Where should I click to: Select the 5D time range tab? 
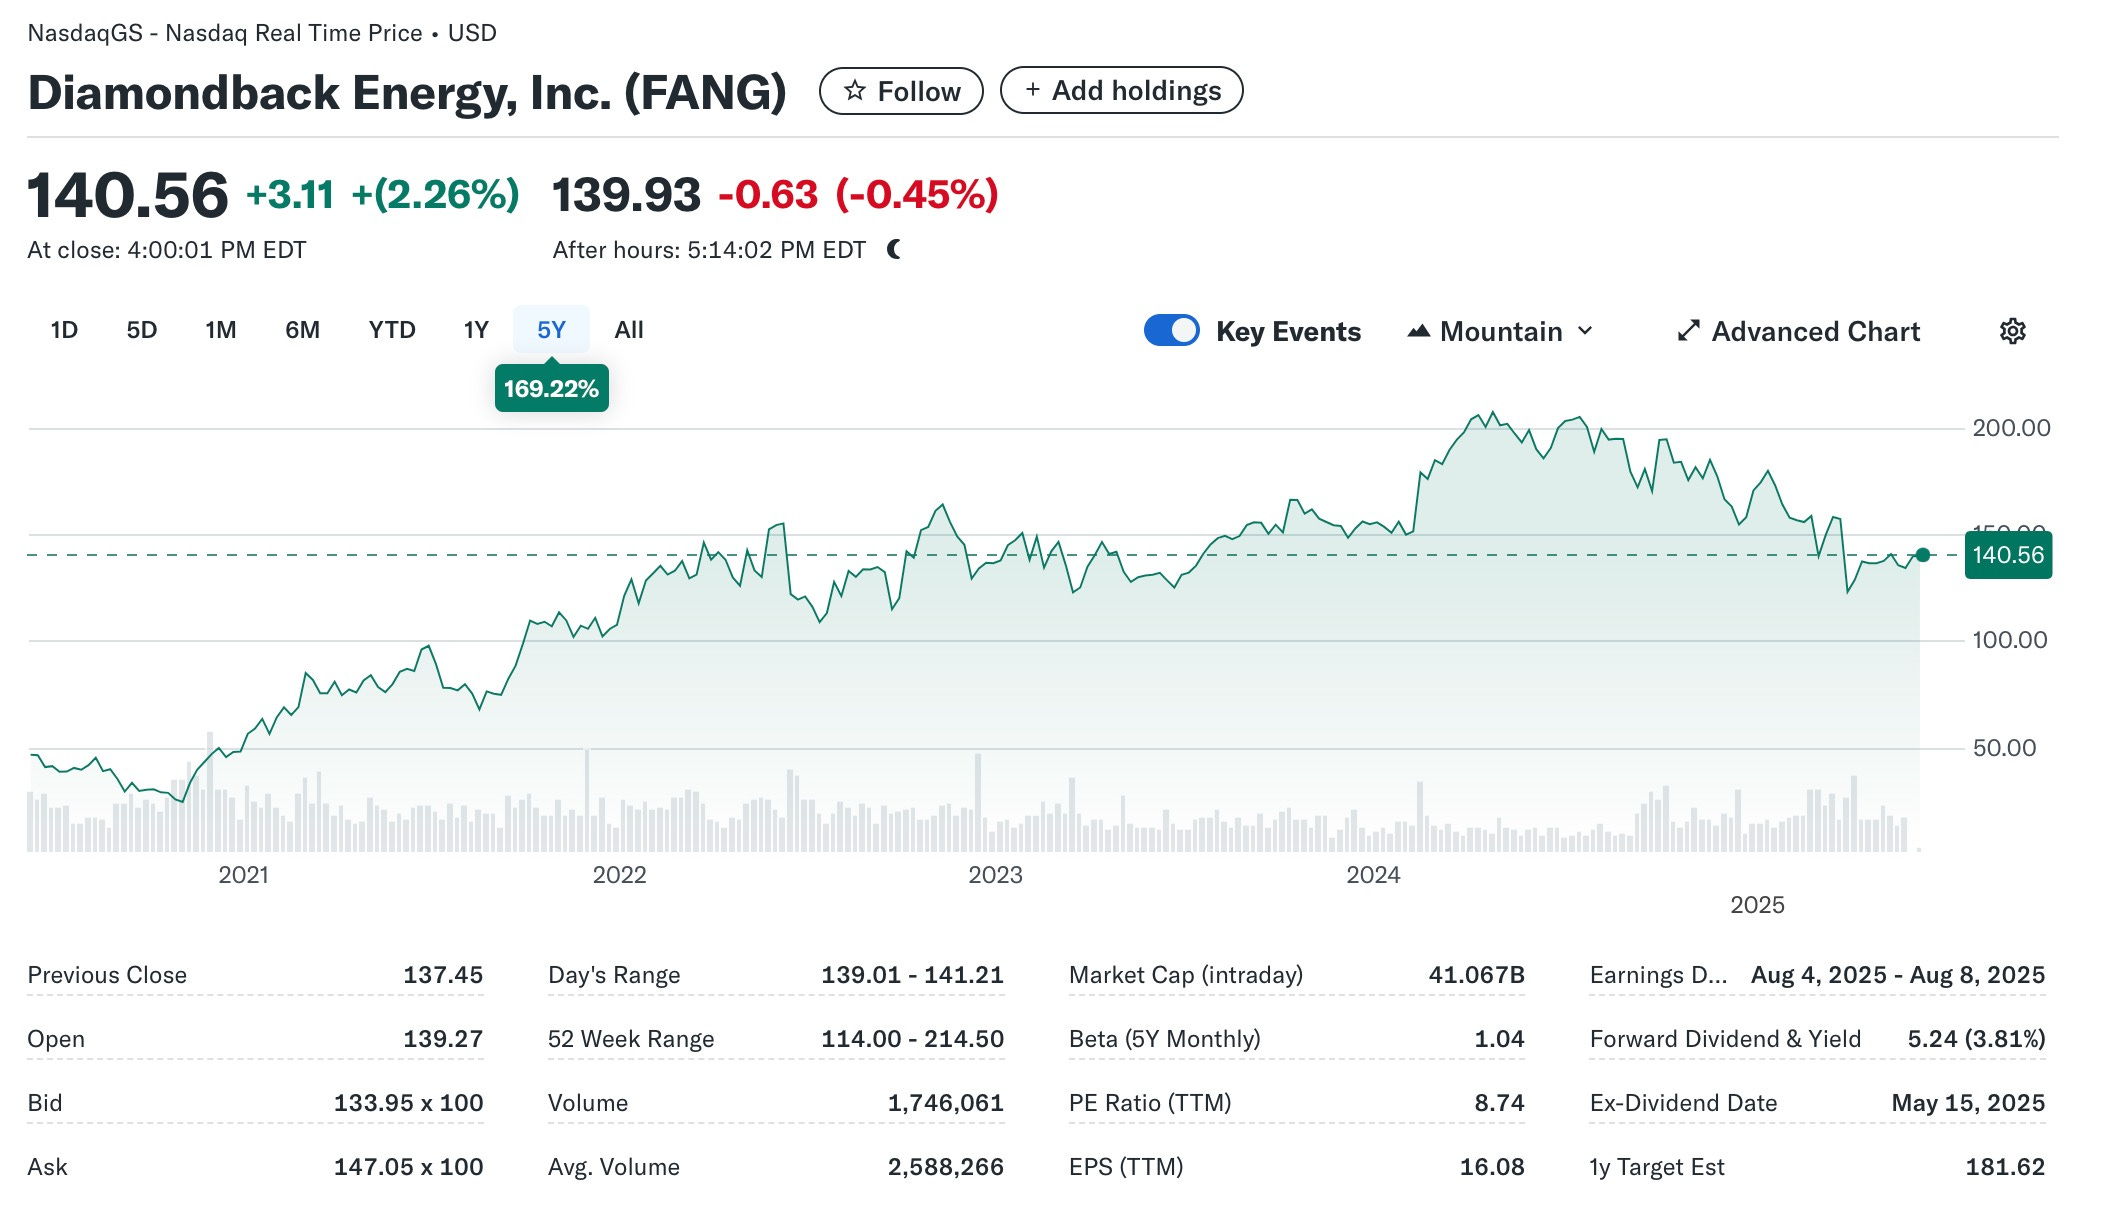pyautogui.click(x=141, y=330)
